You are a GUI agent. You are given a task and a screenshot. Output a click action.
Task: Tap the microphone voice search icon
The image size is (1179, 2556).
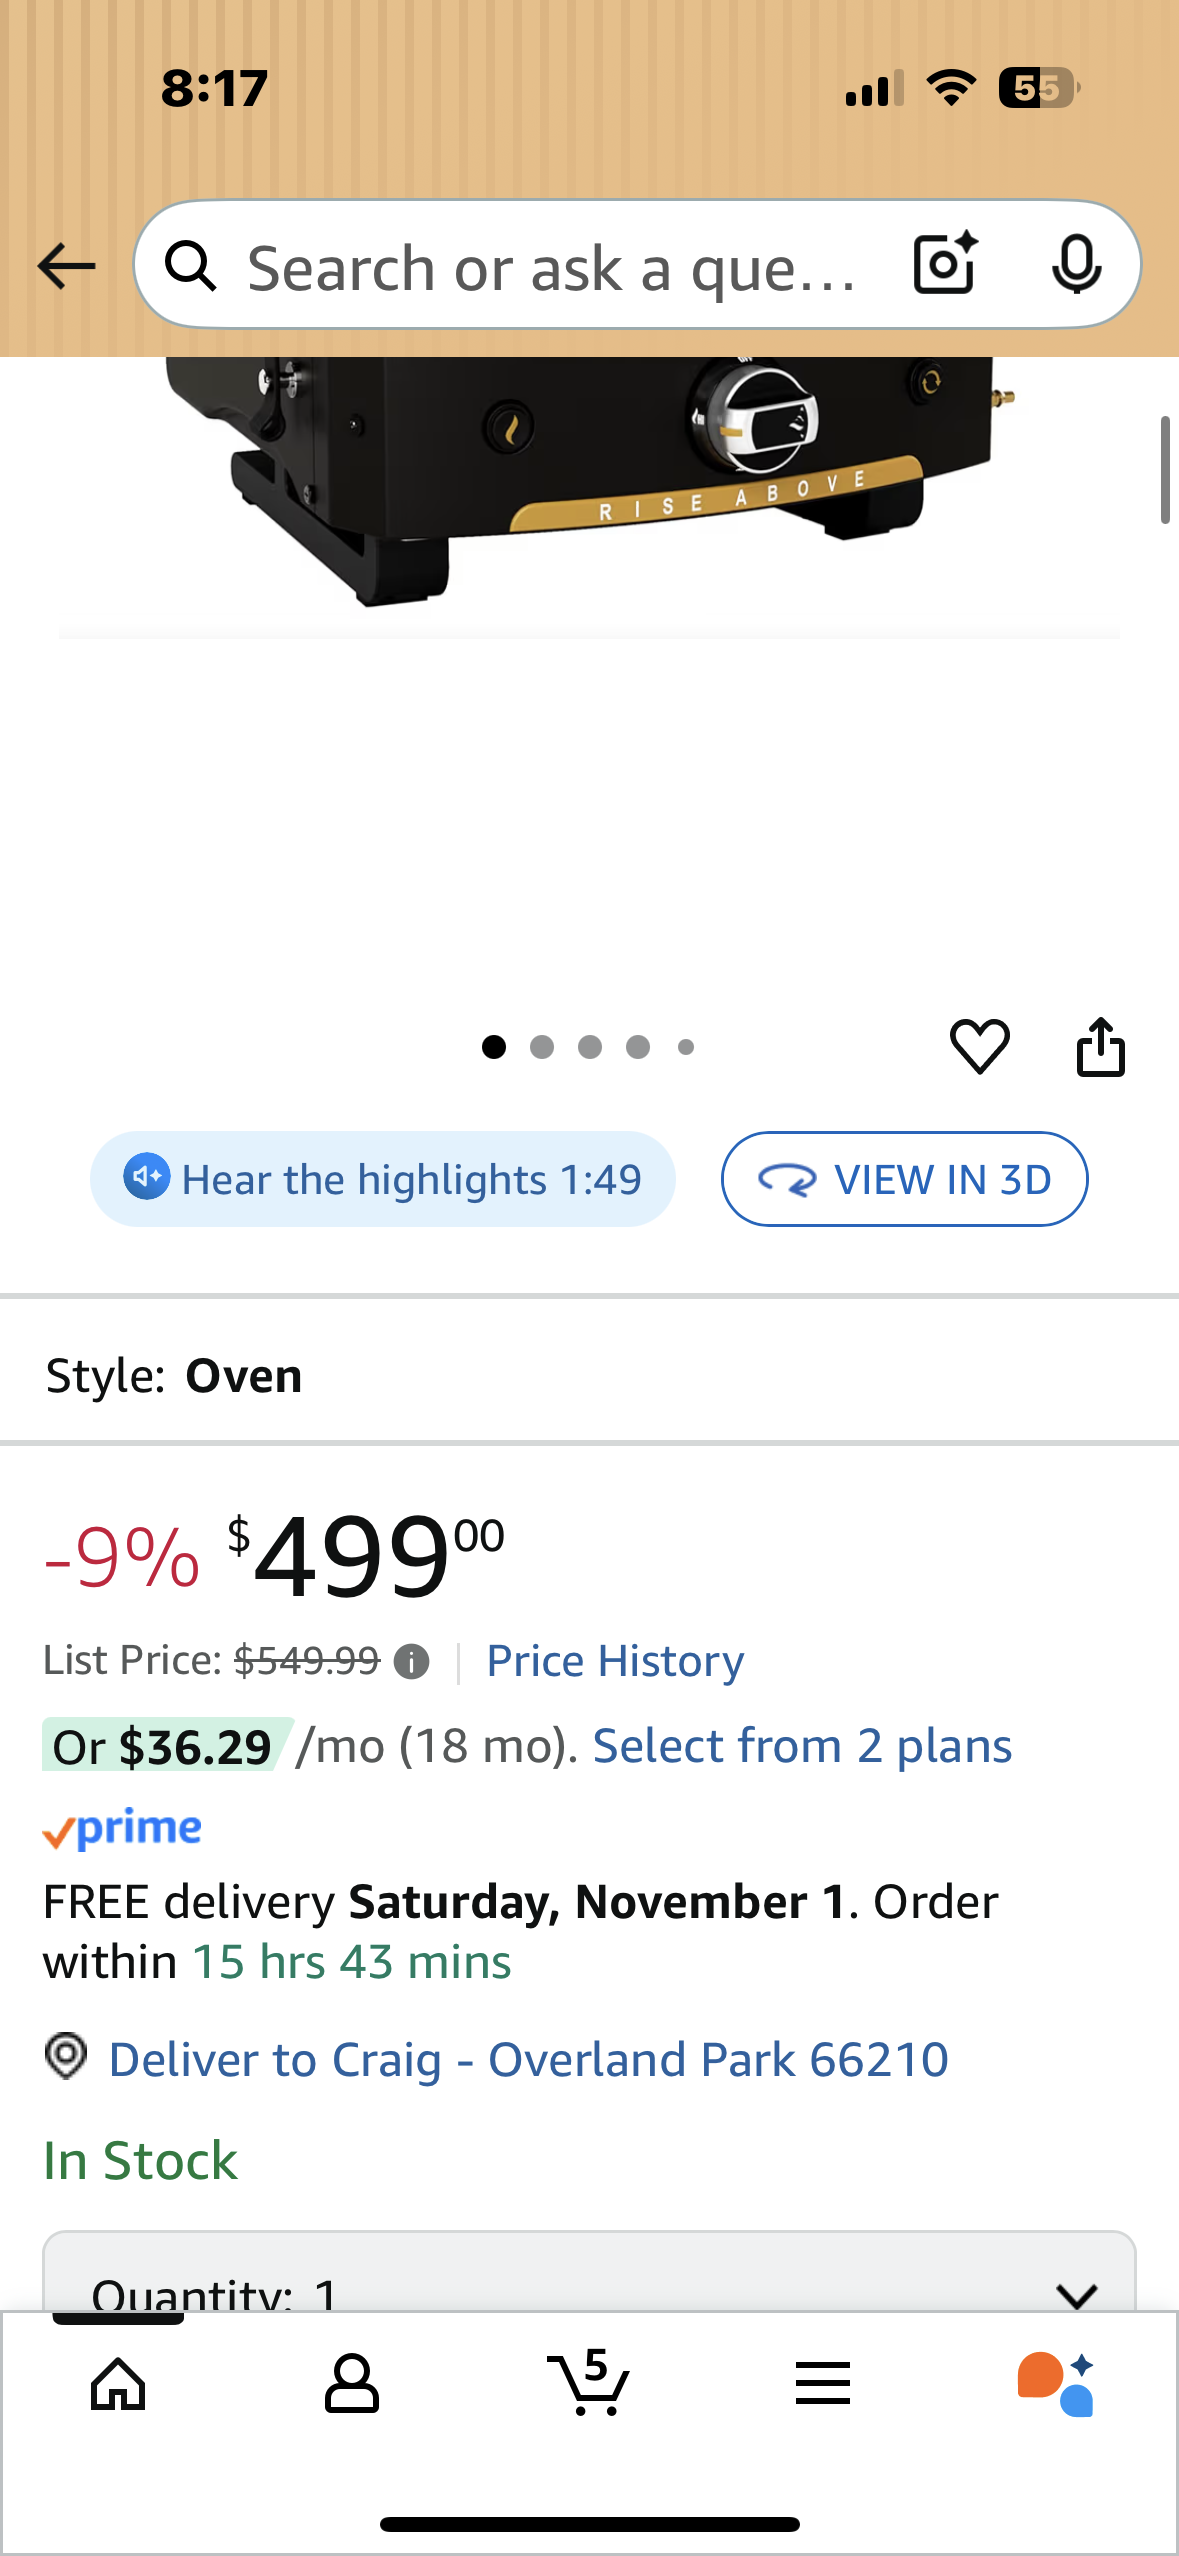[1076, 264]
